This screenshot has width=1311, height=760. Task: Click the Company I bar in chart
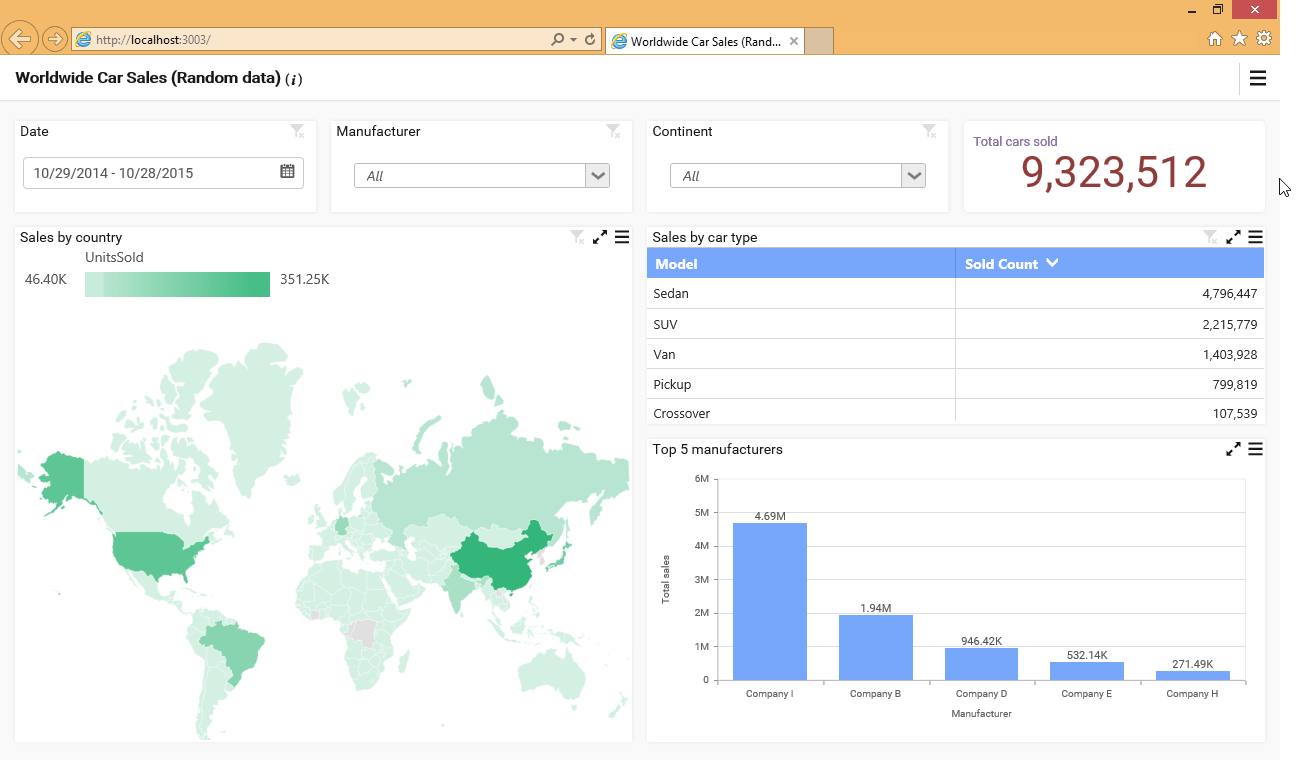pos(769,601)
